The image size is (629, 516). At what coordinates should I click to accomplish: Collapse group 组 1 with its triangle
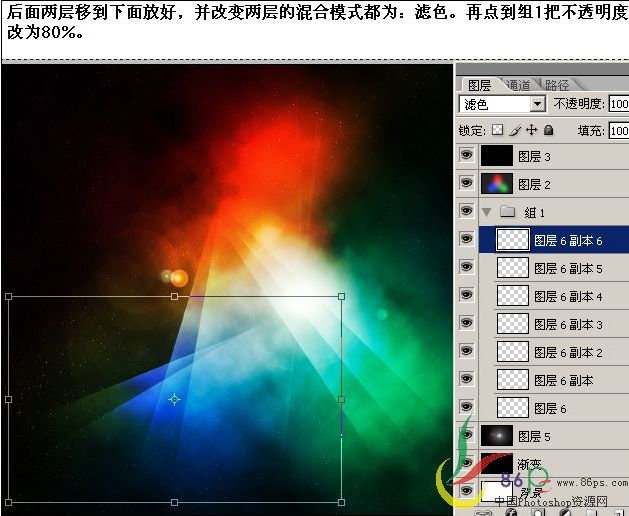point(487,212)
